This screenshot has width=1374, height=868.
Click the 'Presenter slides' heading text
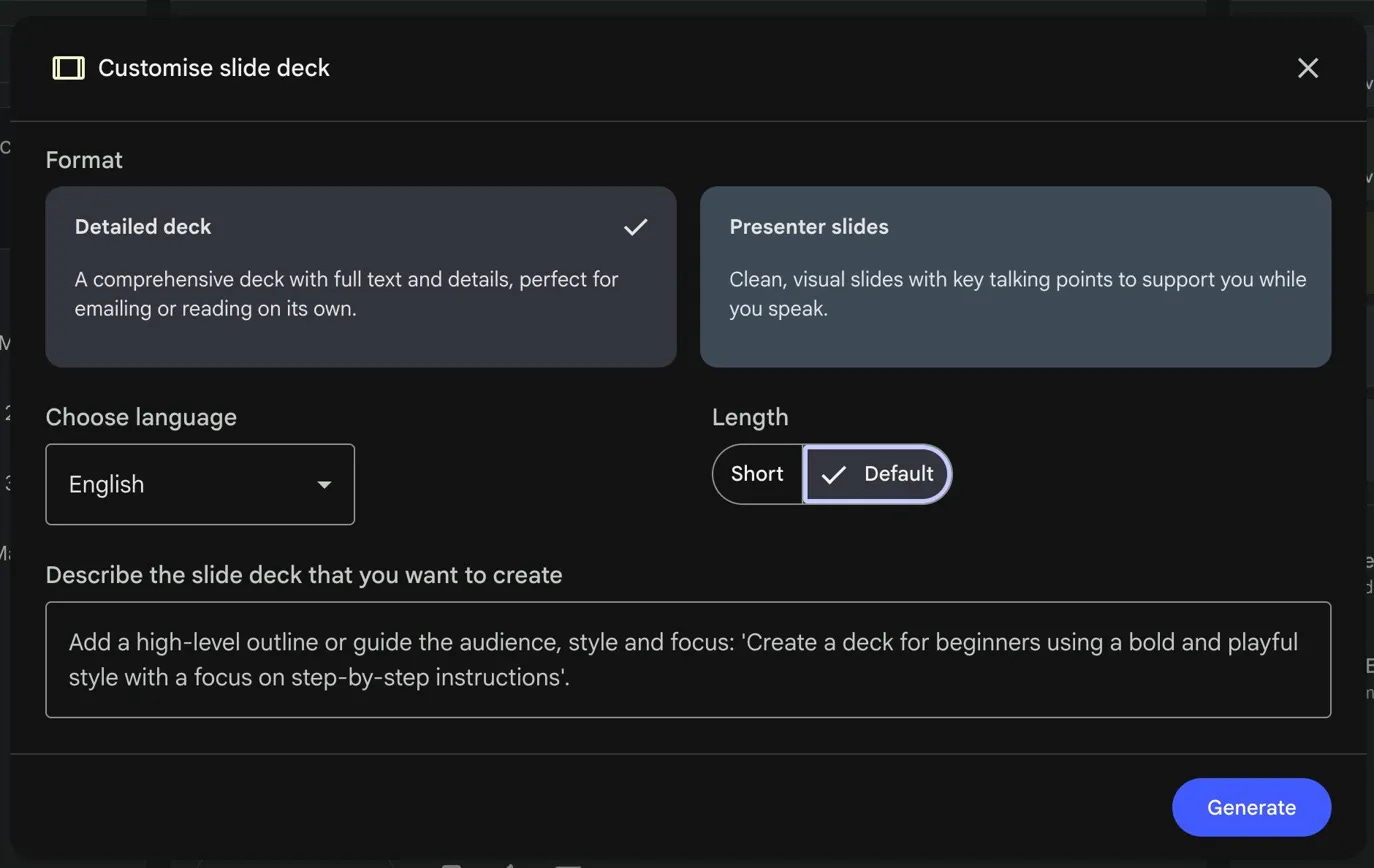[x=808, y=227]
